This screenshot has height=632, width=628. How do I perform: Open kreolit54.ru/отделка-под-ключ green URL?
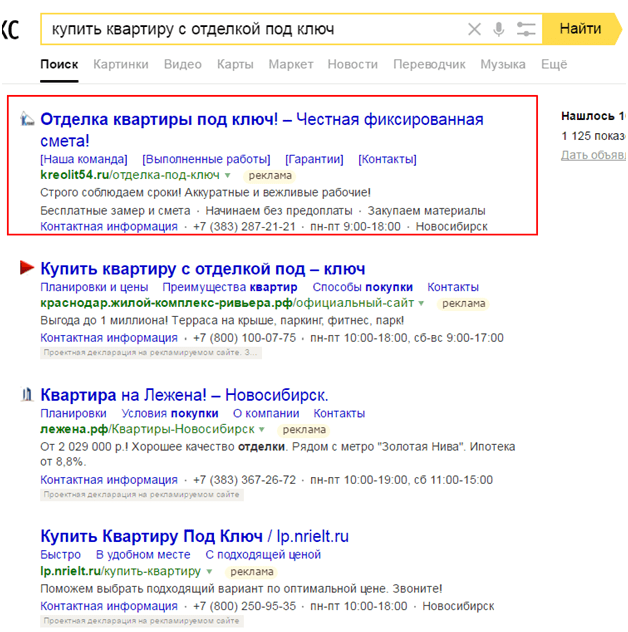click(x=130, y=175)
